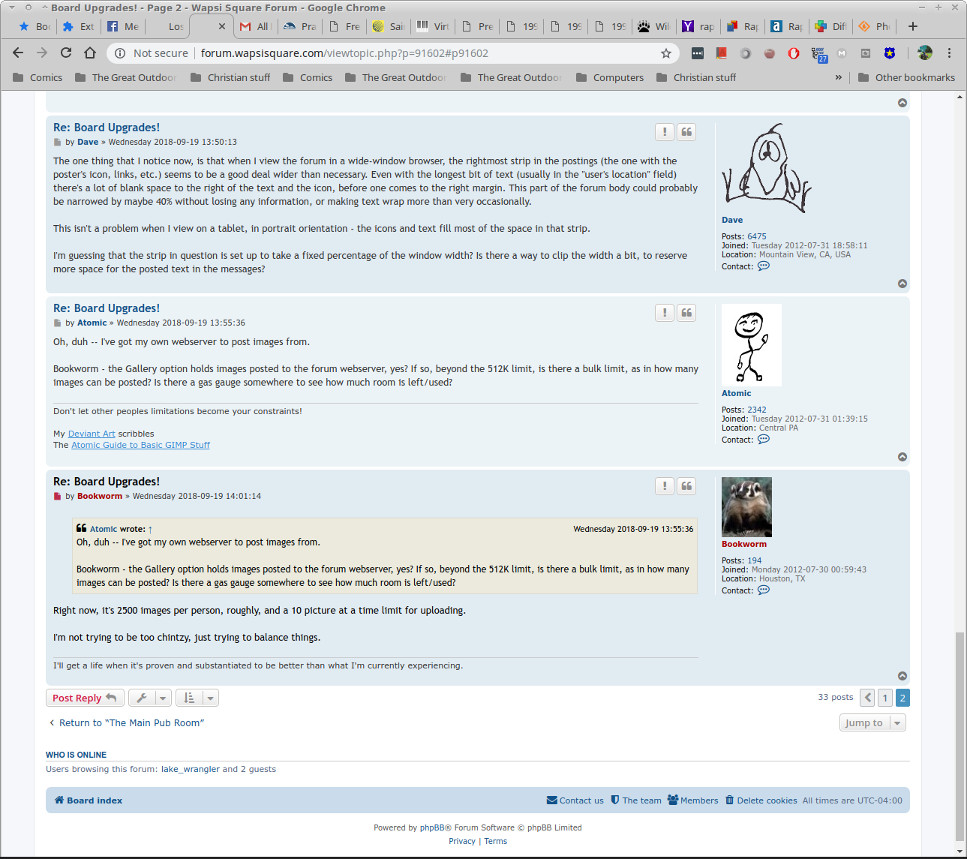The image size is (967, 859).
Task: Reload the page
Action: (x=91, y=53)
